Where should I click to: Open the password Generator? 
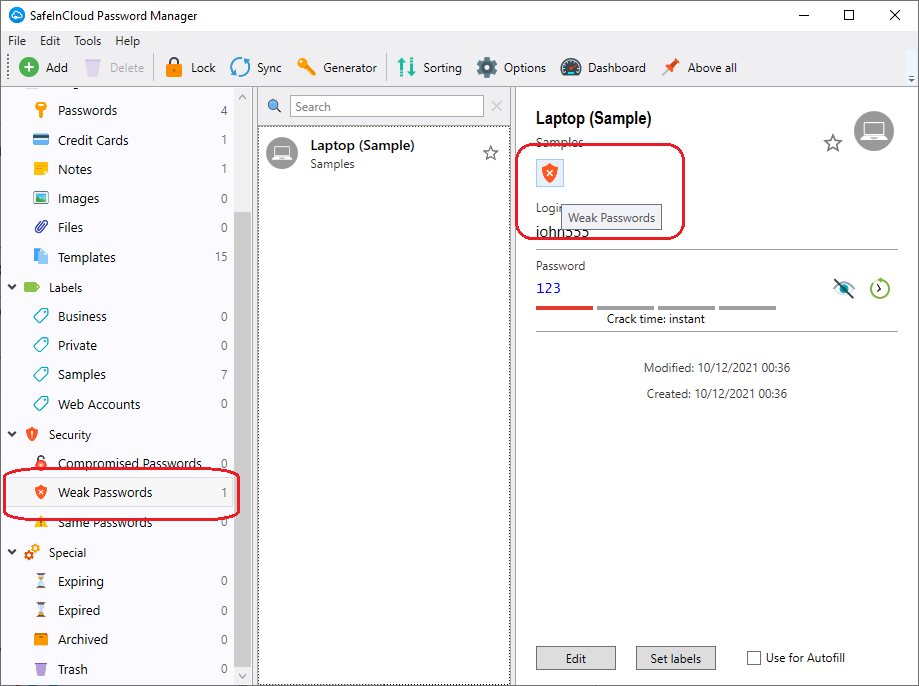click(337, 67)
